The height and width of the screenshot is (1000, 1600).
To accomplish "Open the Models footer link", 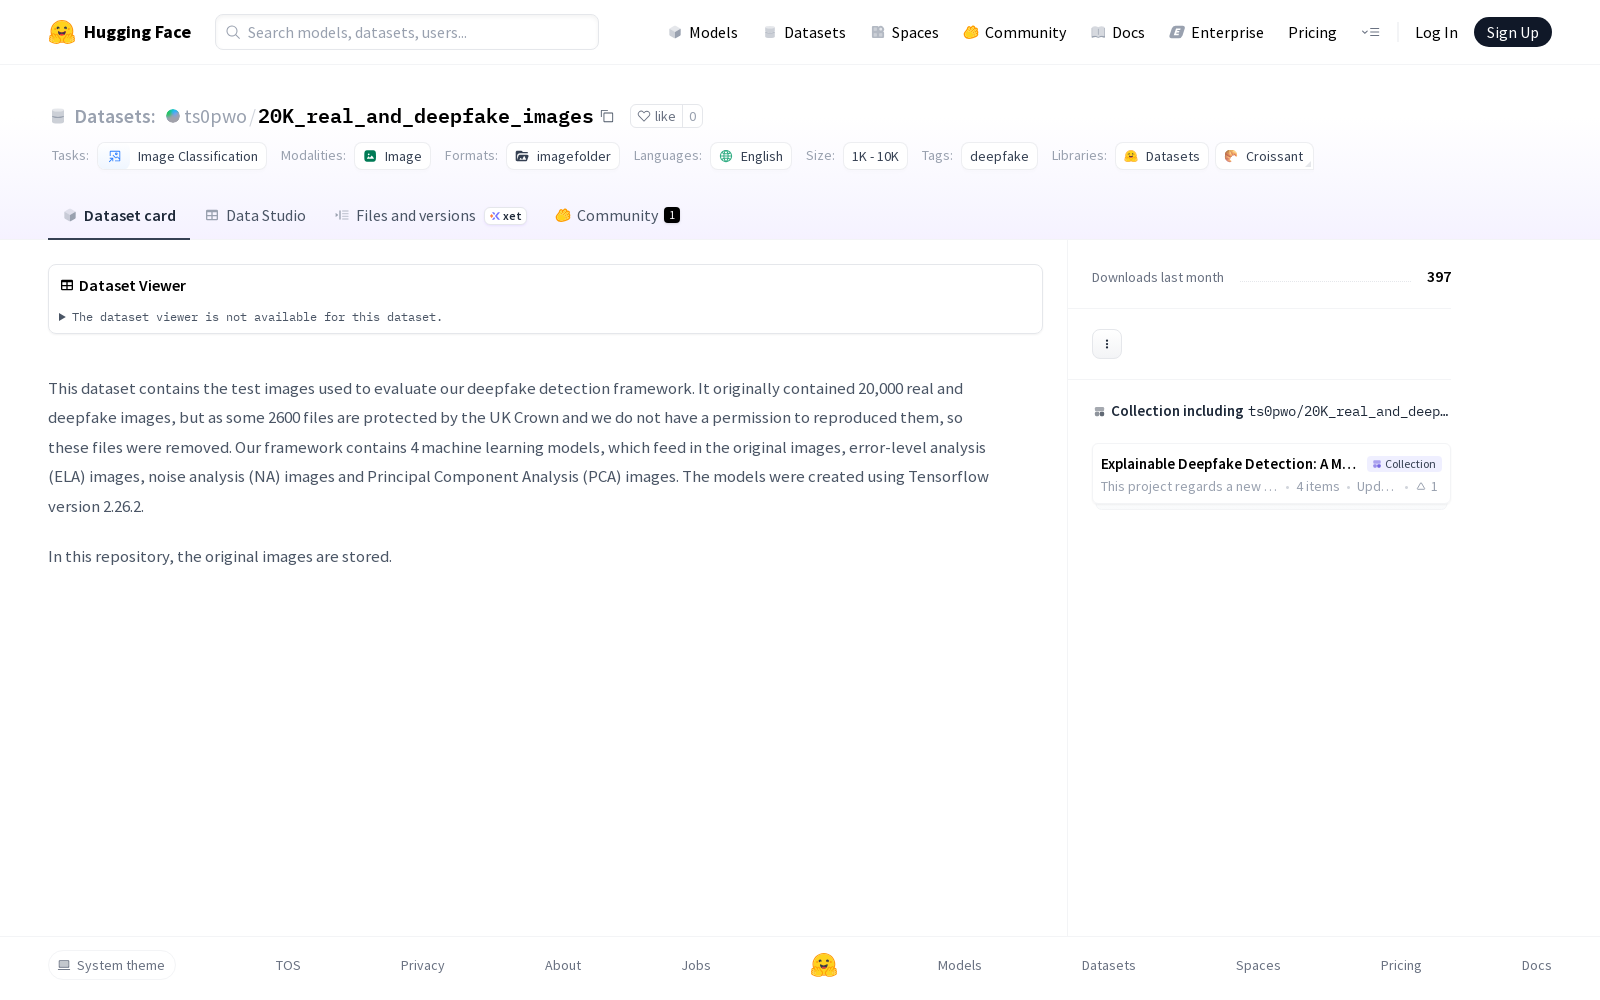I will tap(960, 965).
